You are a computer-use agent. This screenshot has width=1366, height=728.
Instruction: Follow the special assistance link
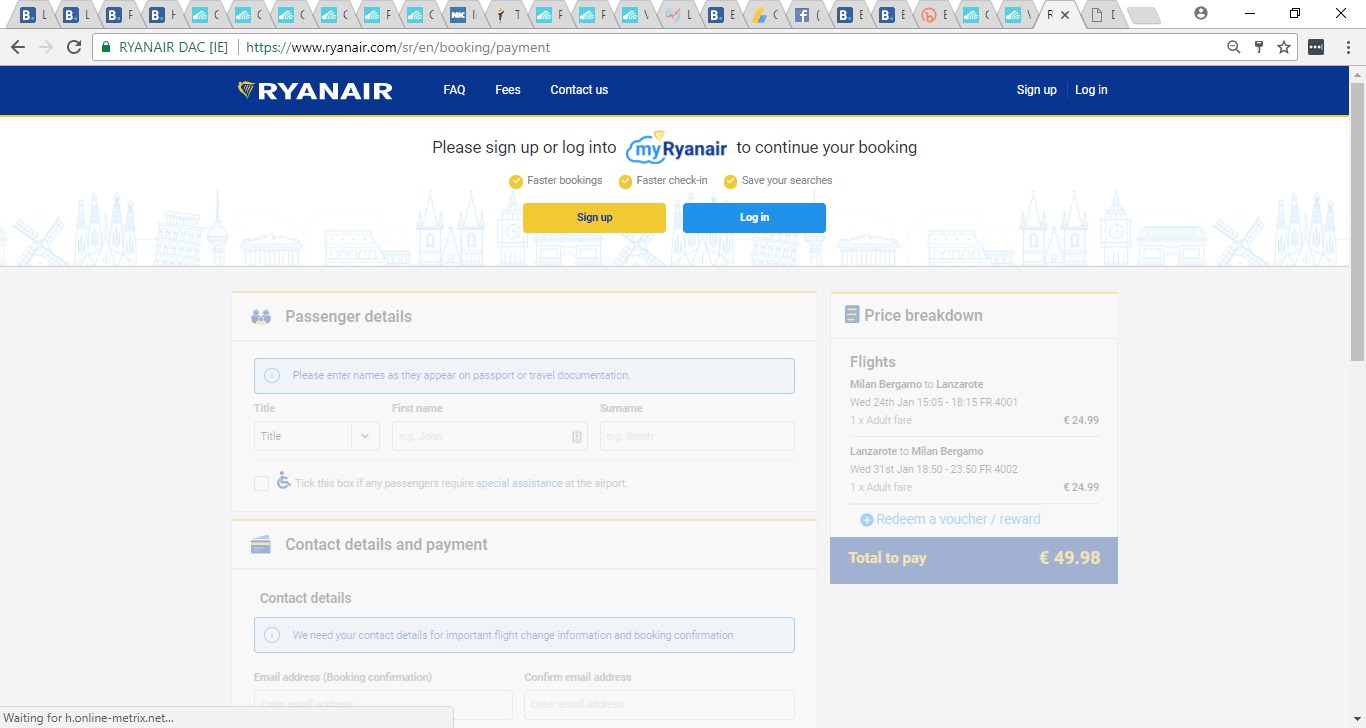[519, 484]
